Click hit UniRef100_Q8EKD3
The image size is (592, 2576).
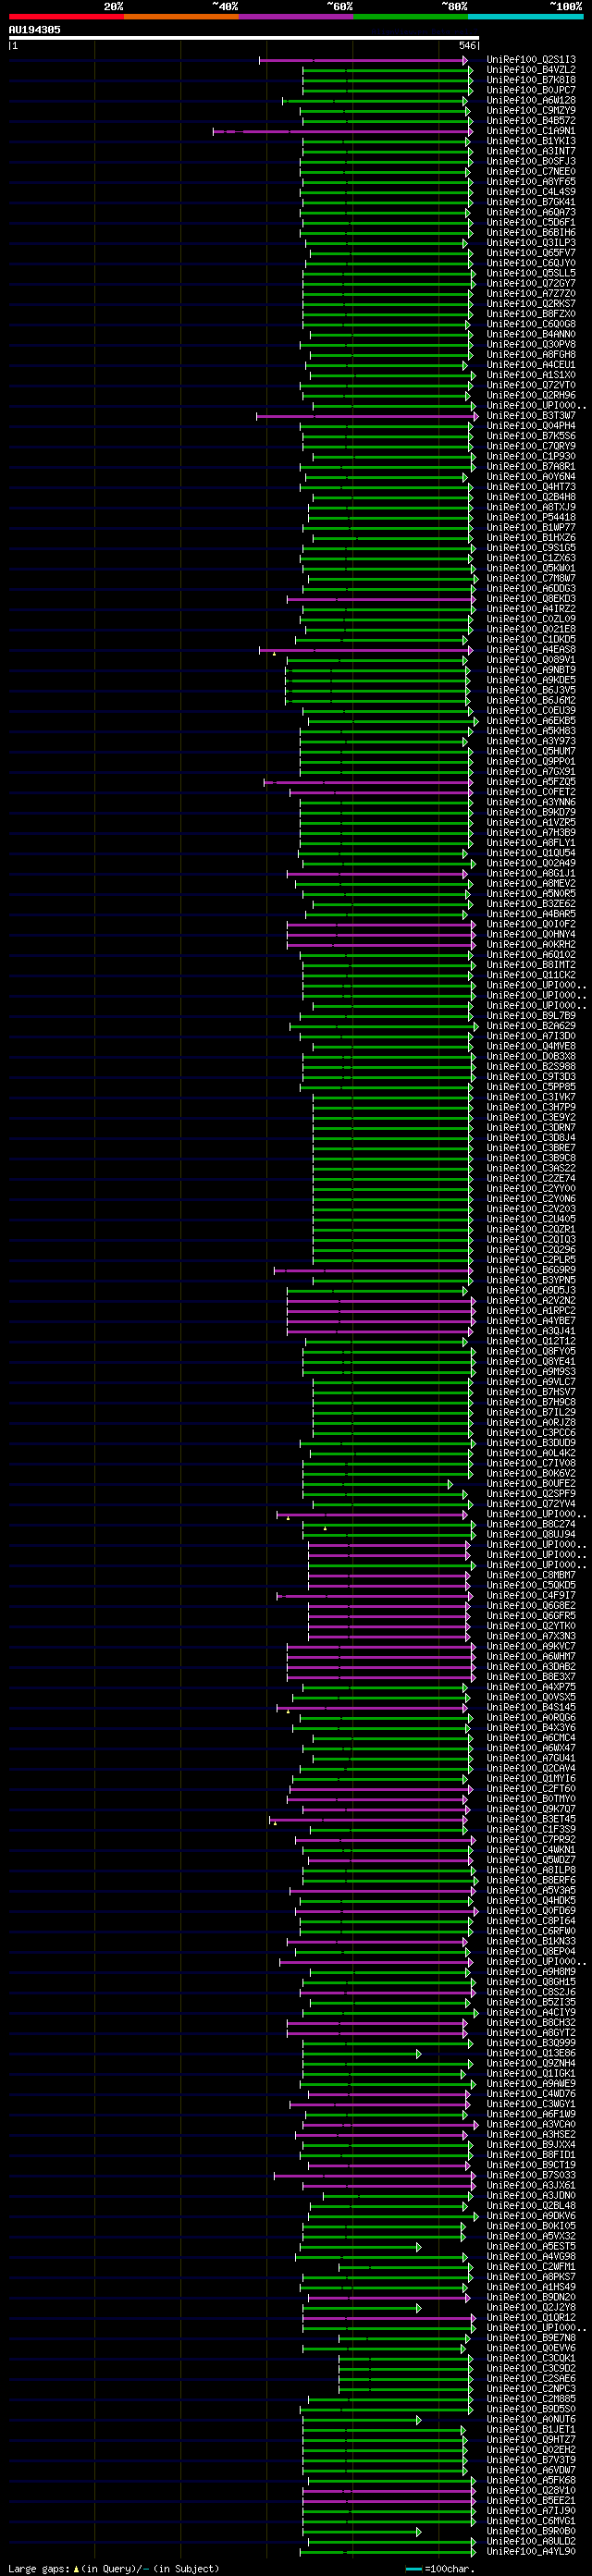tap(531, 599)
